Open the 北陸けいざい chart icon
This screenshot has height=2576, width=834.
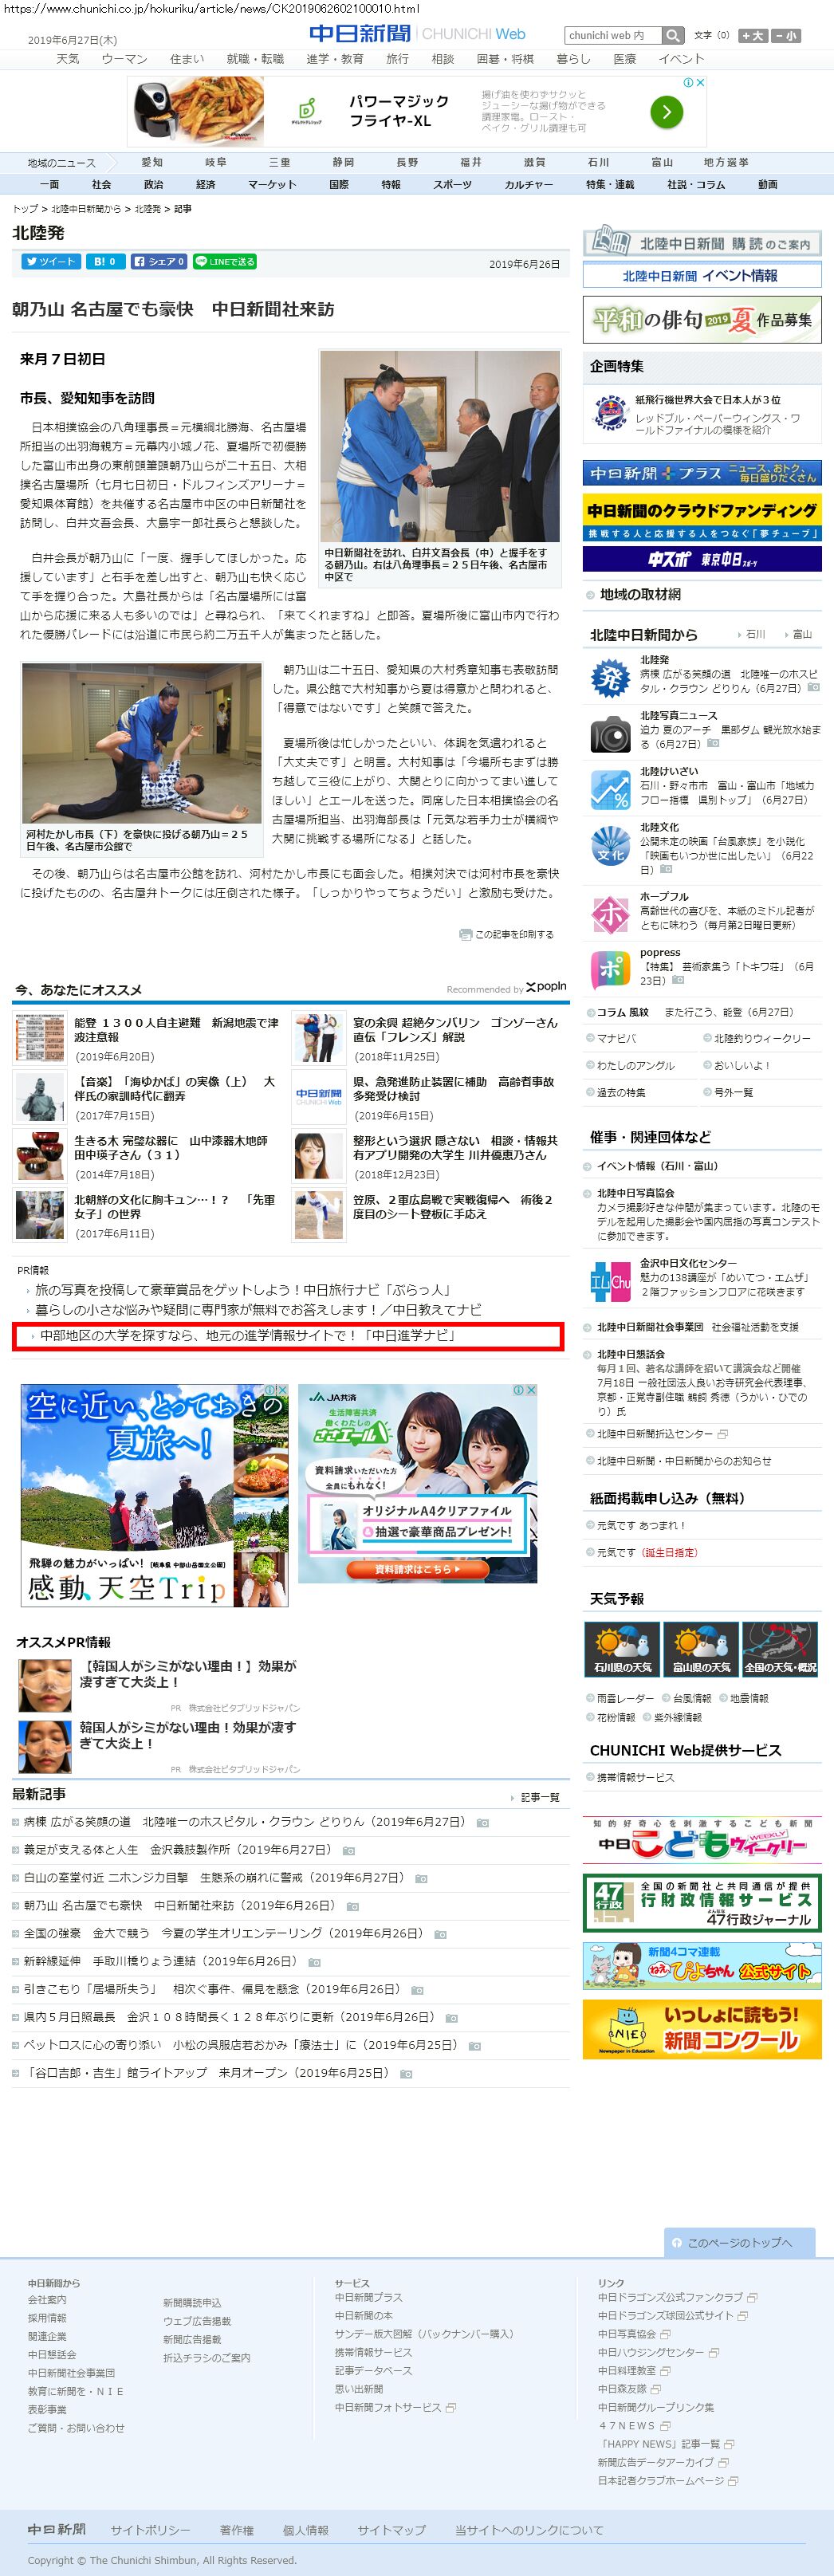(610, 789)
